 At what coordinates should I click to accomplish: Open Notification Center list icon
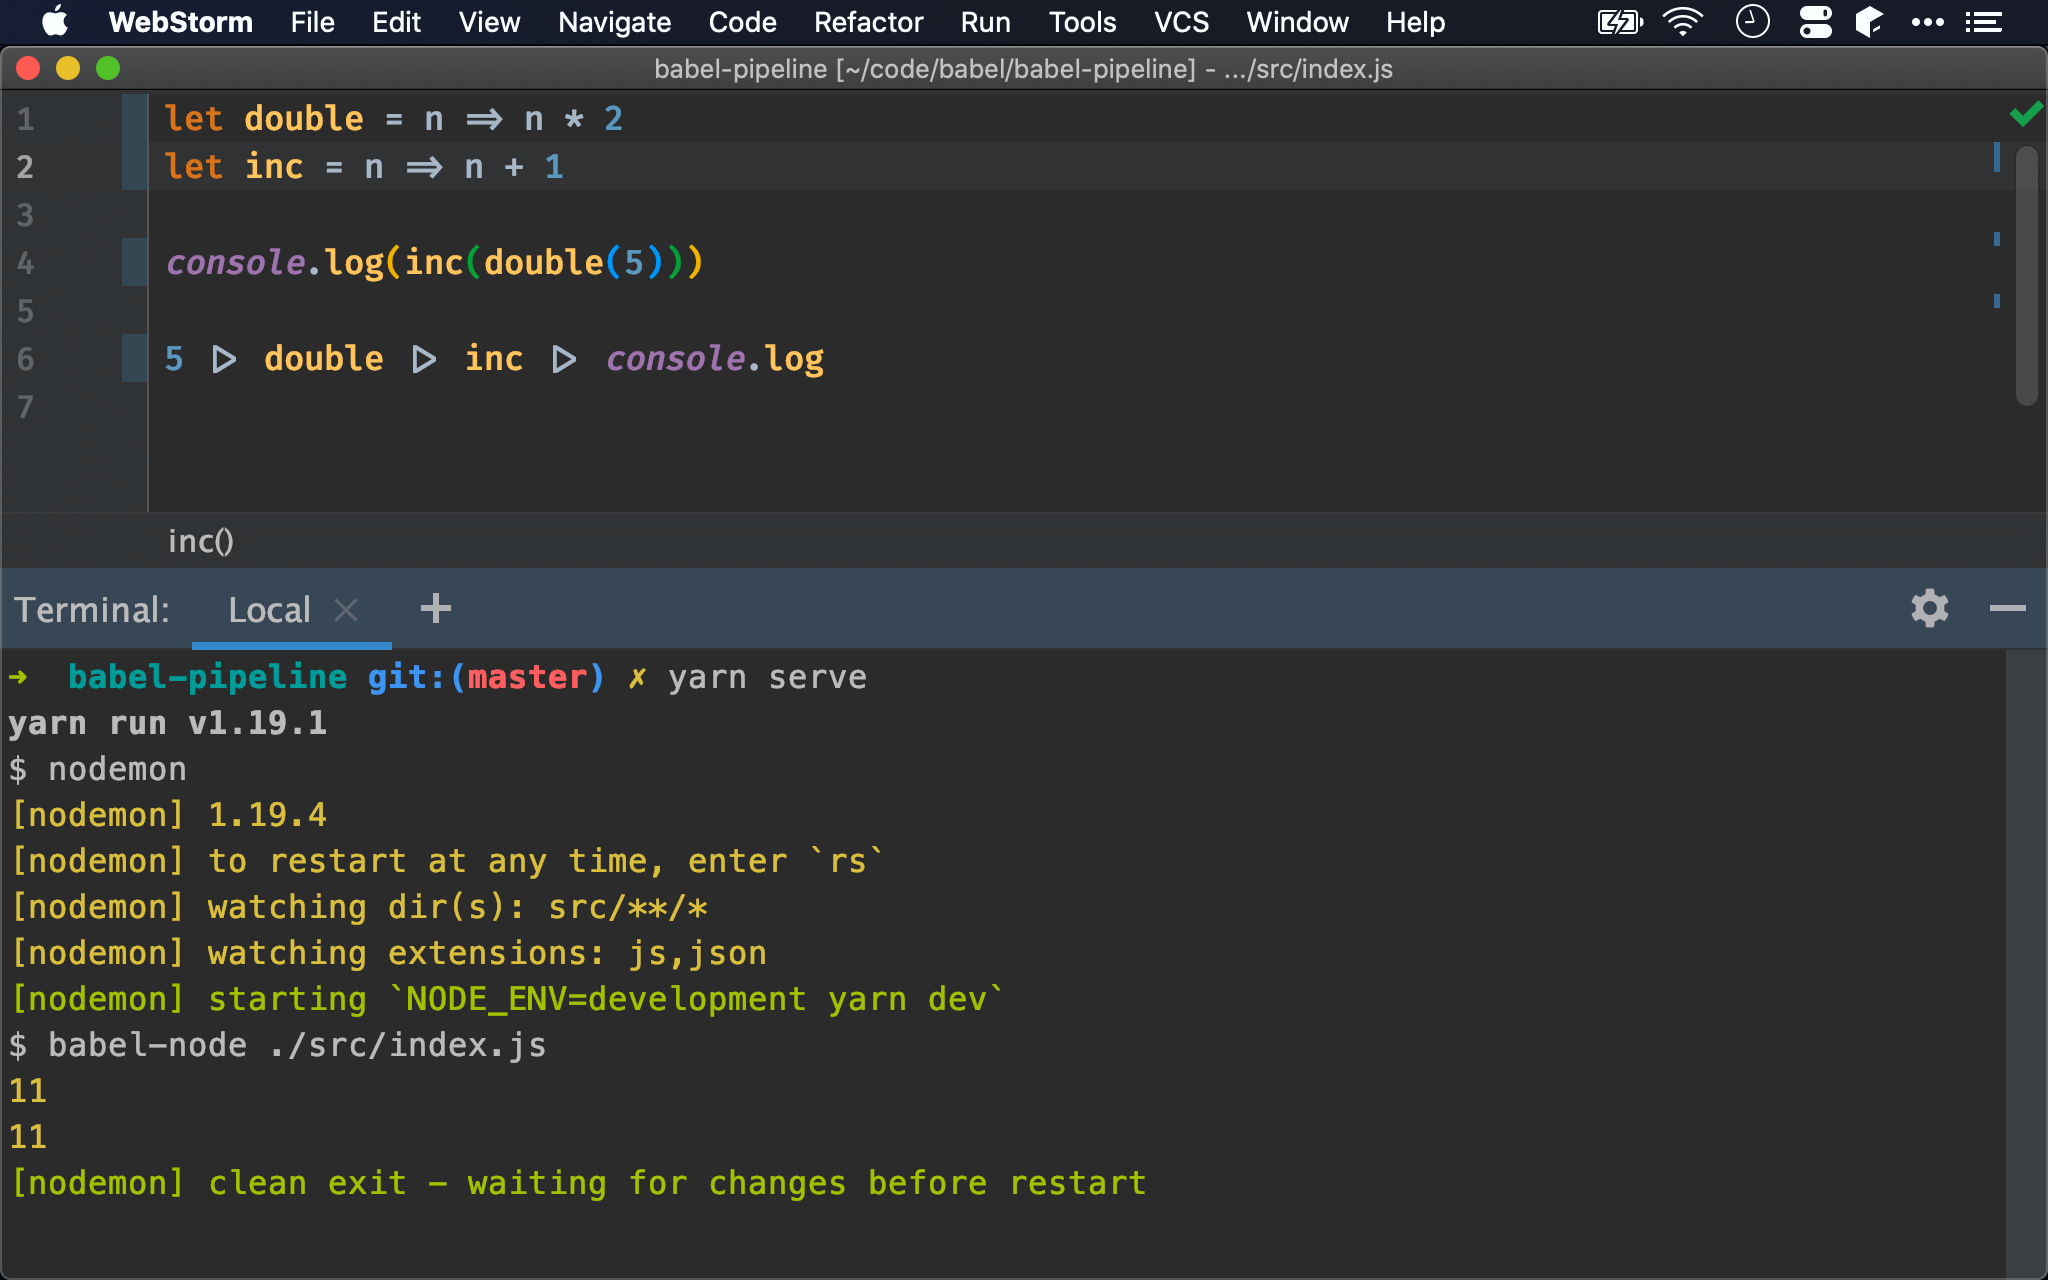1984,22
